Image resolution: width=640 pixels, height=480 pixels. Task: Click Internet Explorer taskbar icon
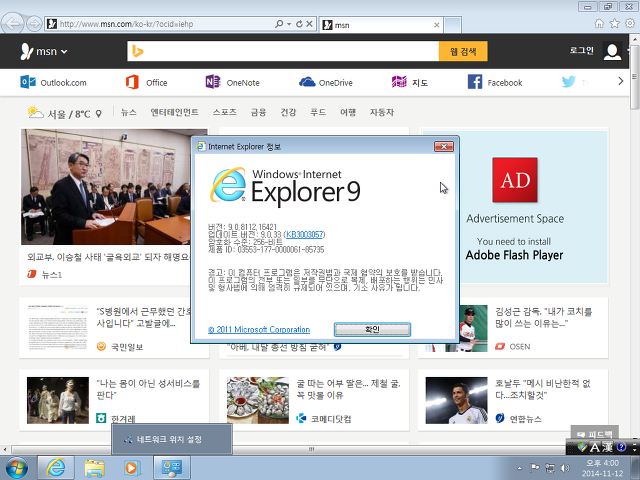(x=56, y=468)
